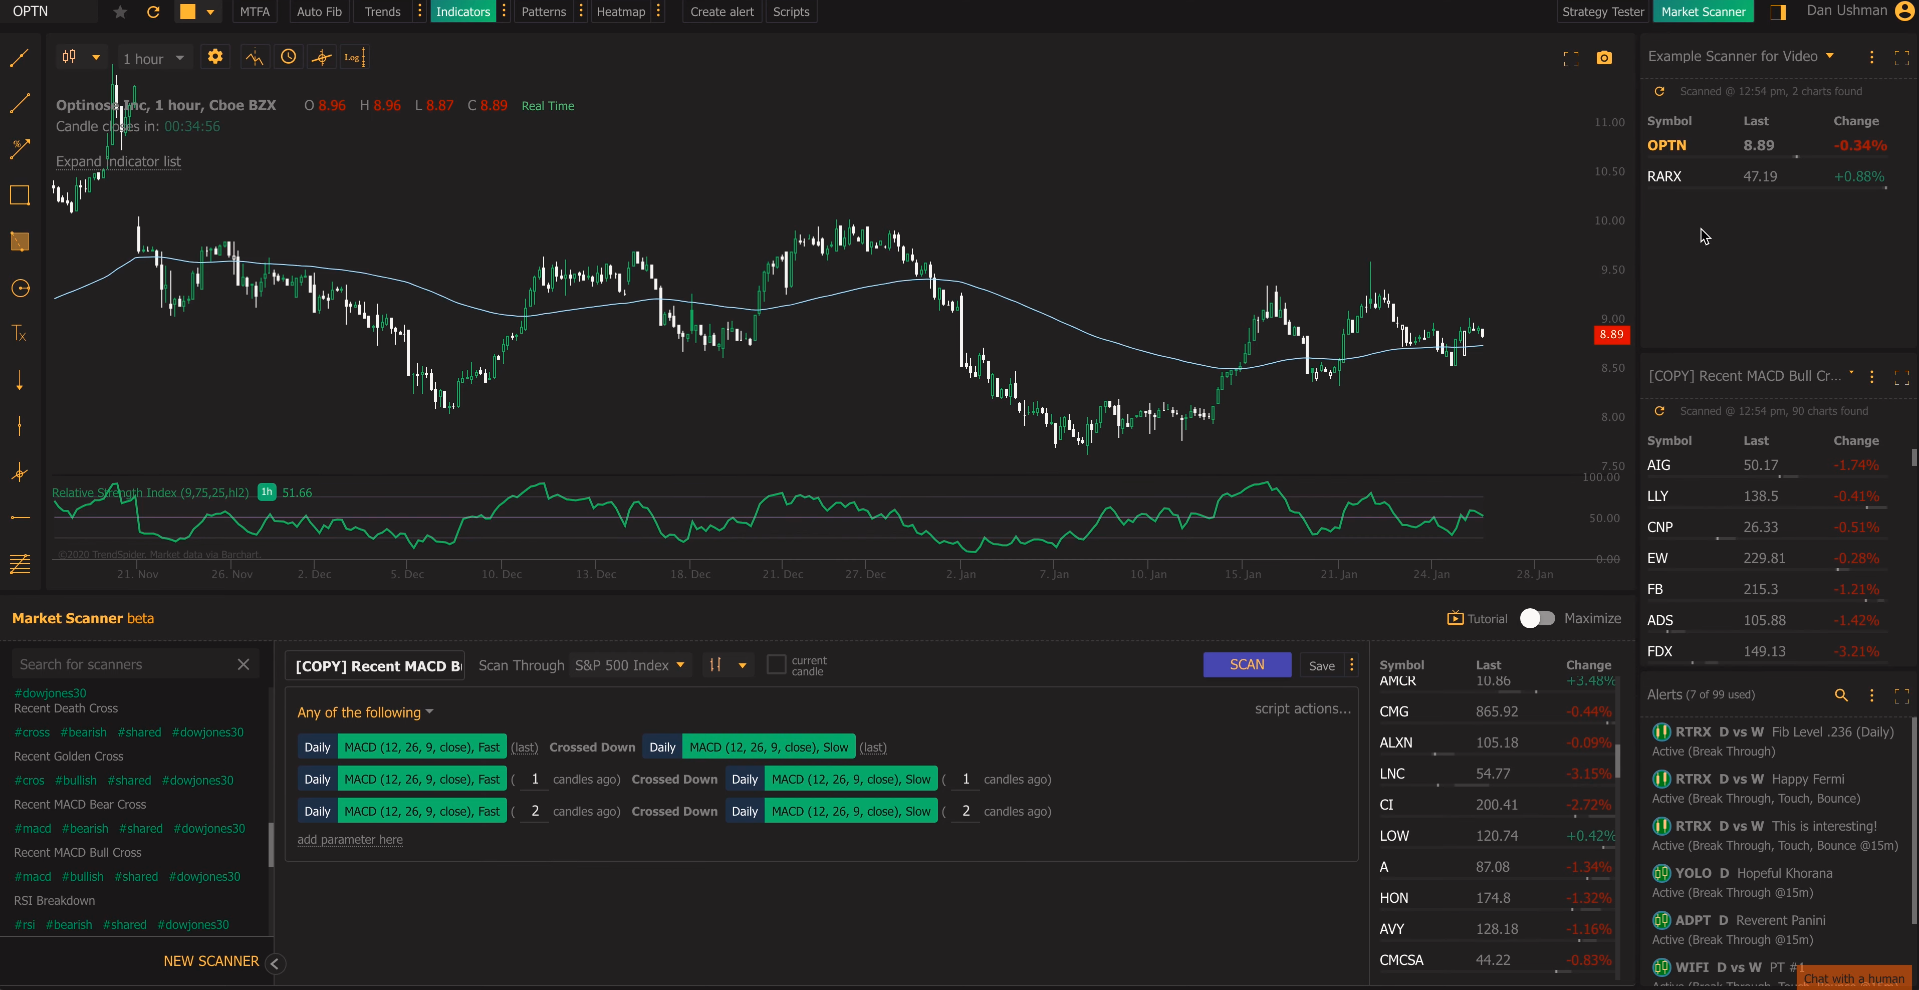
Task: Select the crosshair line tool on left toolbar
Action: [19, 472]
